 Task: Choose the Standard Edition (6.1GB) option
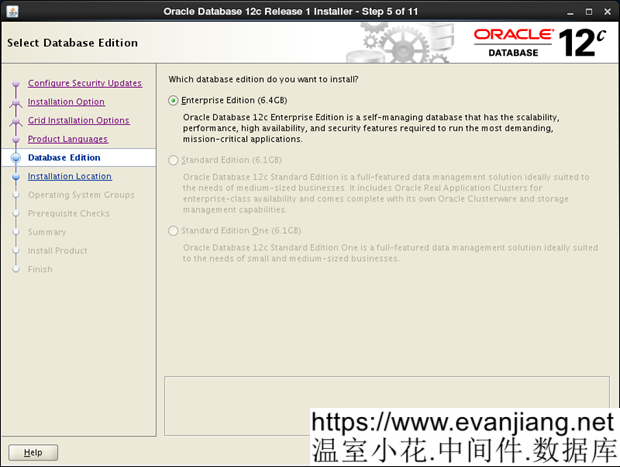click(x=174, y=160)
